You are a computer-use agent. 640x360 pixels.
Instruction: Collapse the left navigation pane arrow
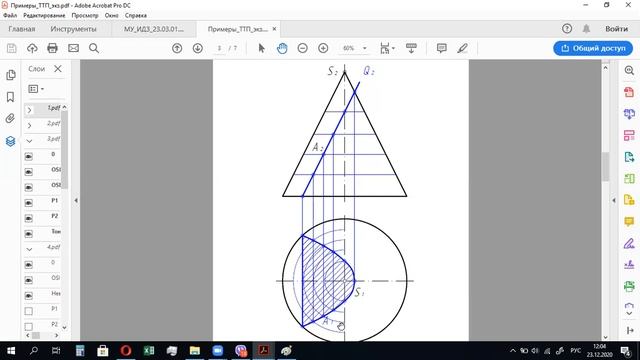coord(76,200)
